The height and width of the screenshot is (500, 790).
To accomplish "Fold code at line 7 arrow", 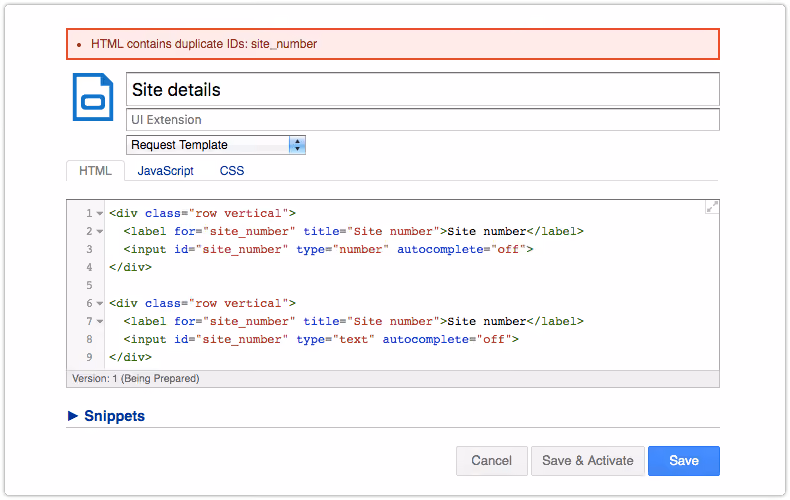I will (x=100, y=322).
